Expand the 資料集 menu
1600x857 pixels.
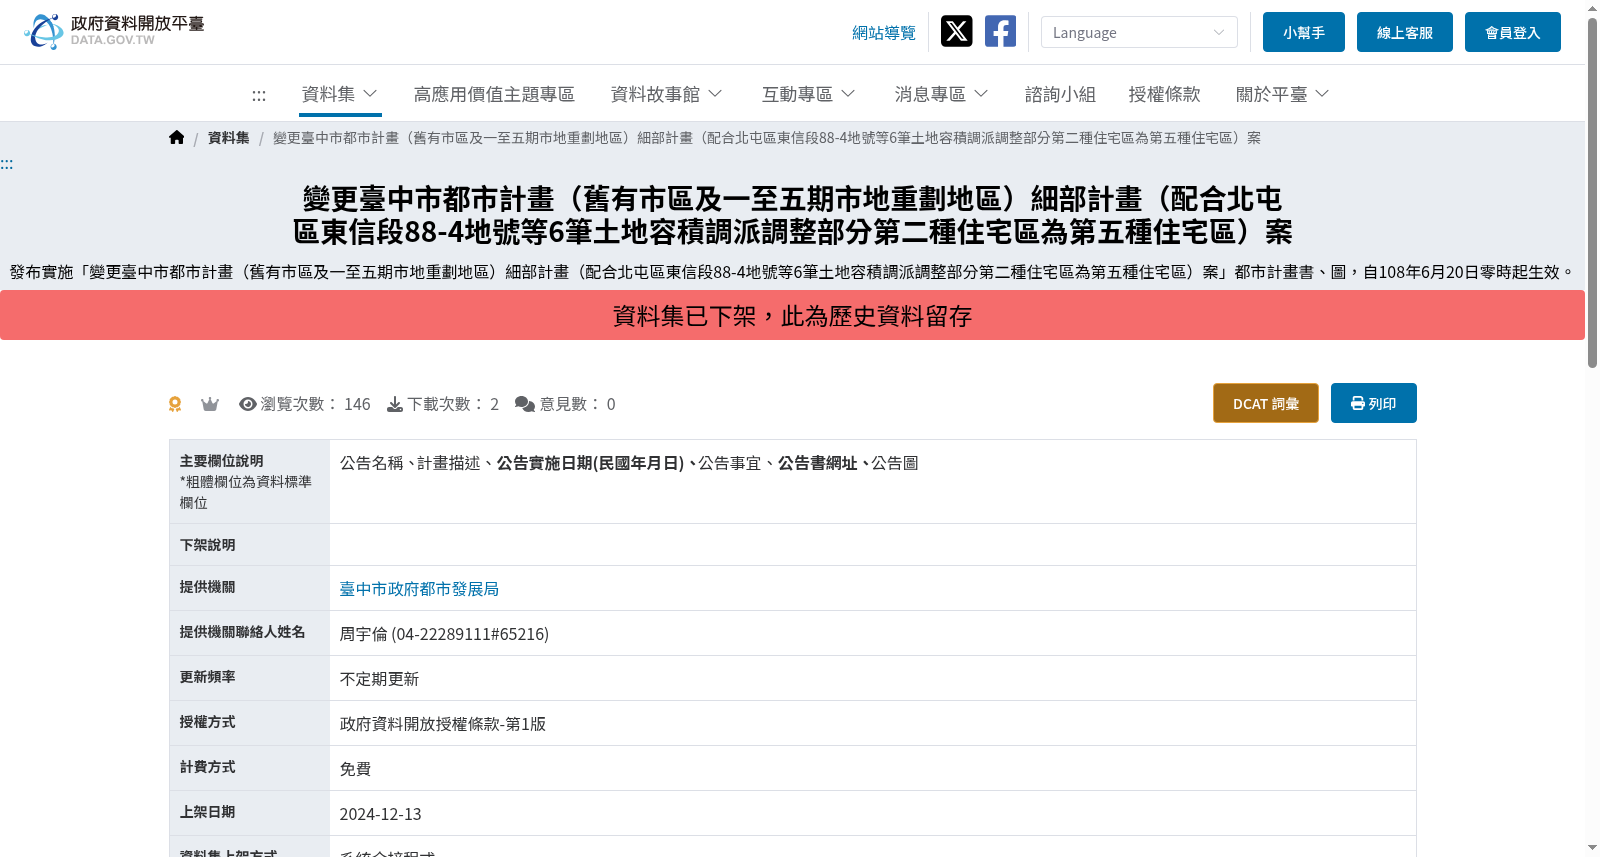[340, 94]
